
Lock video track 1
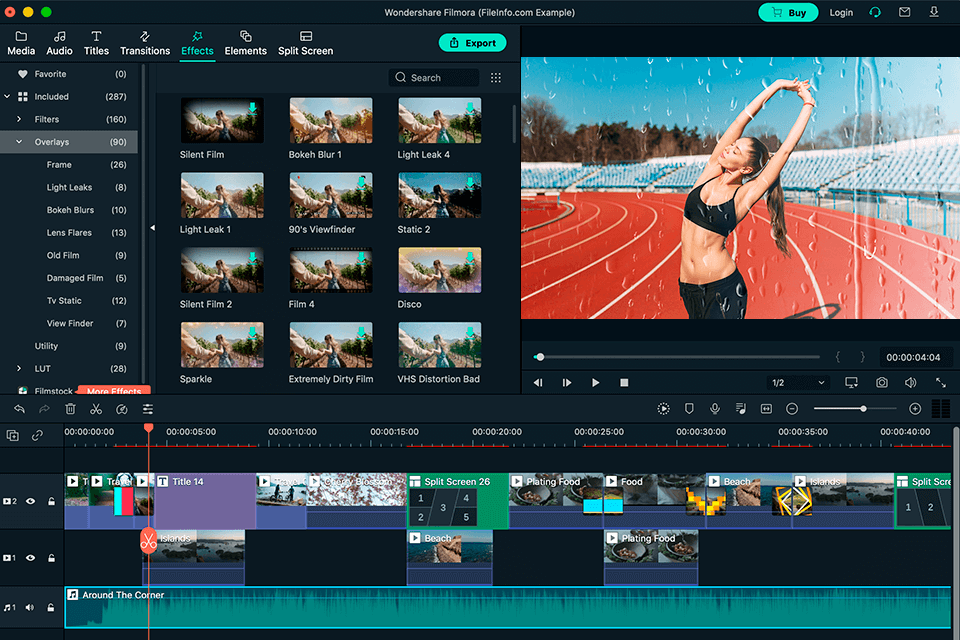51,558
